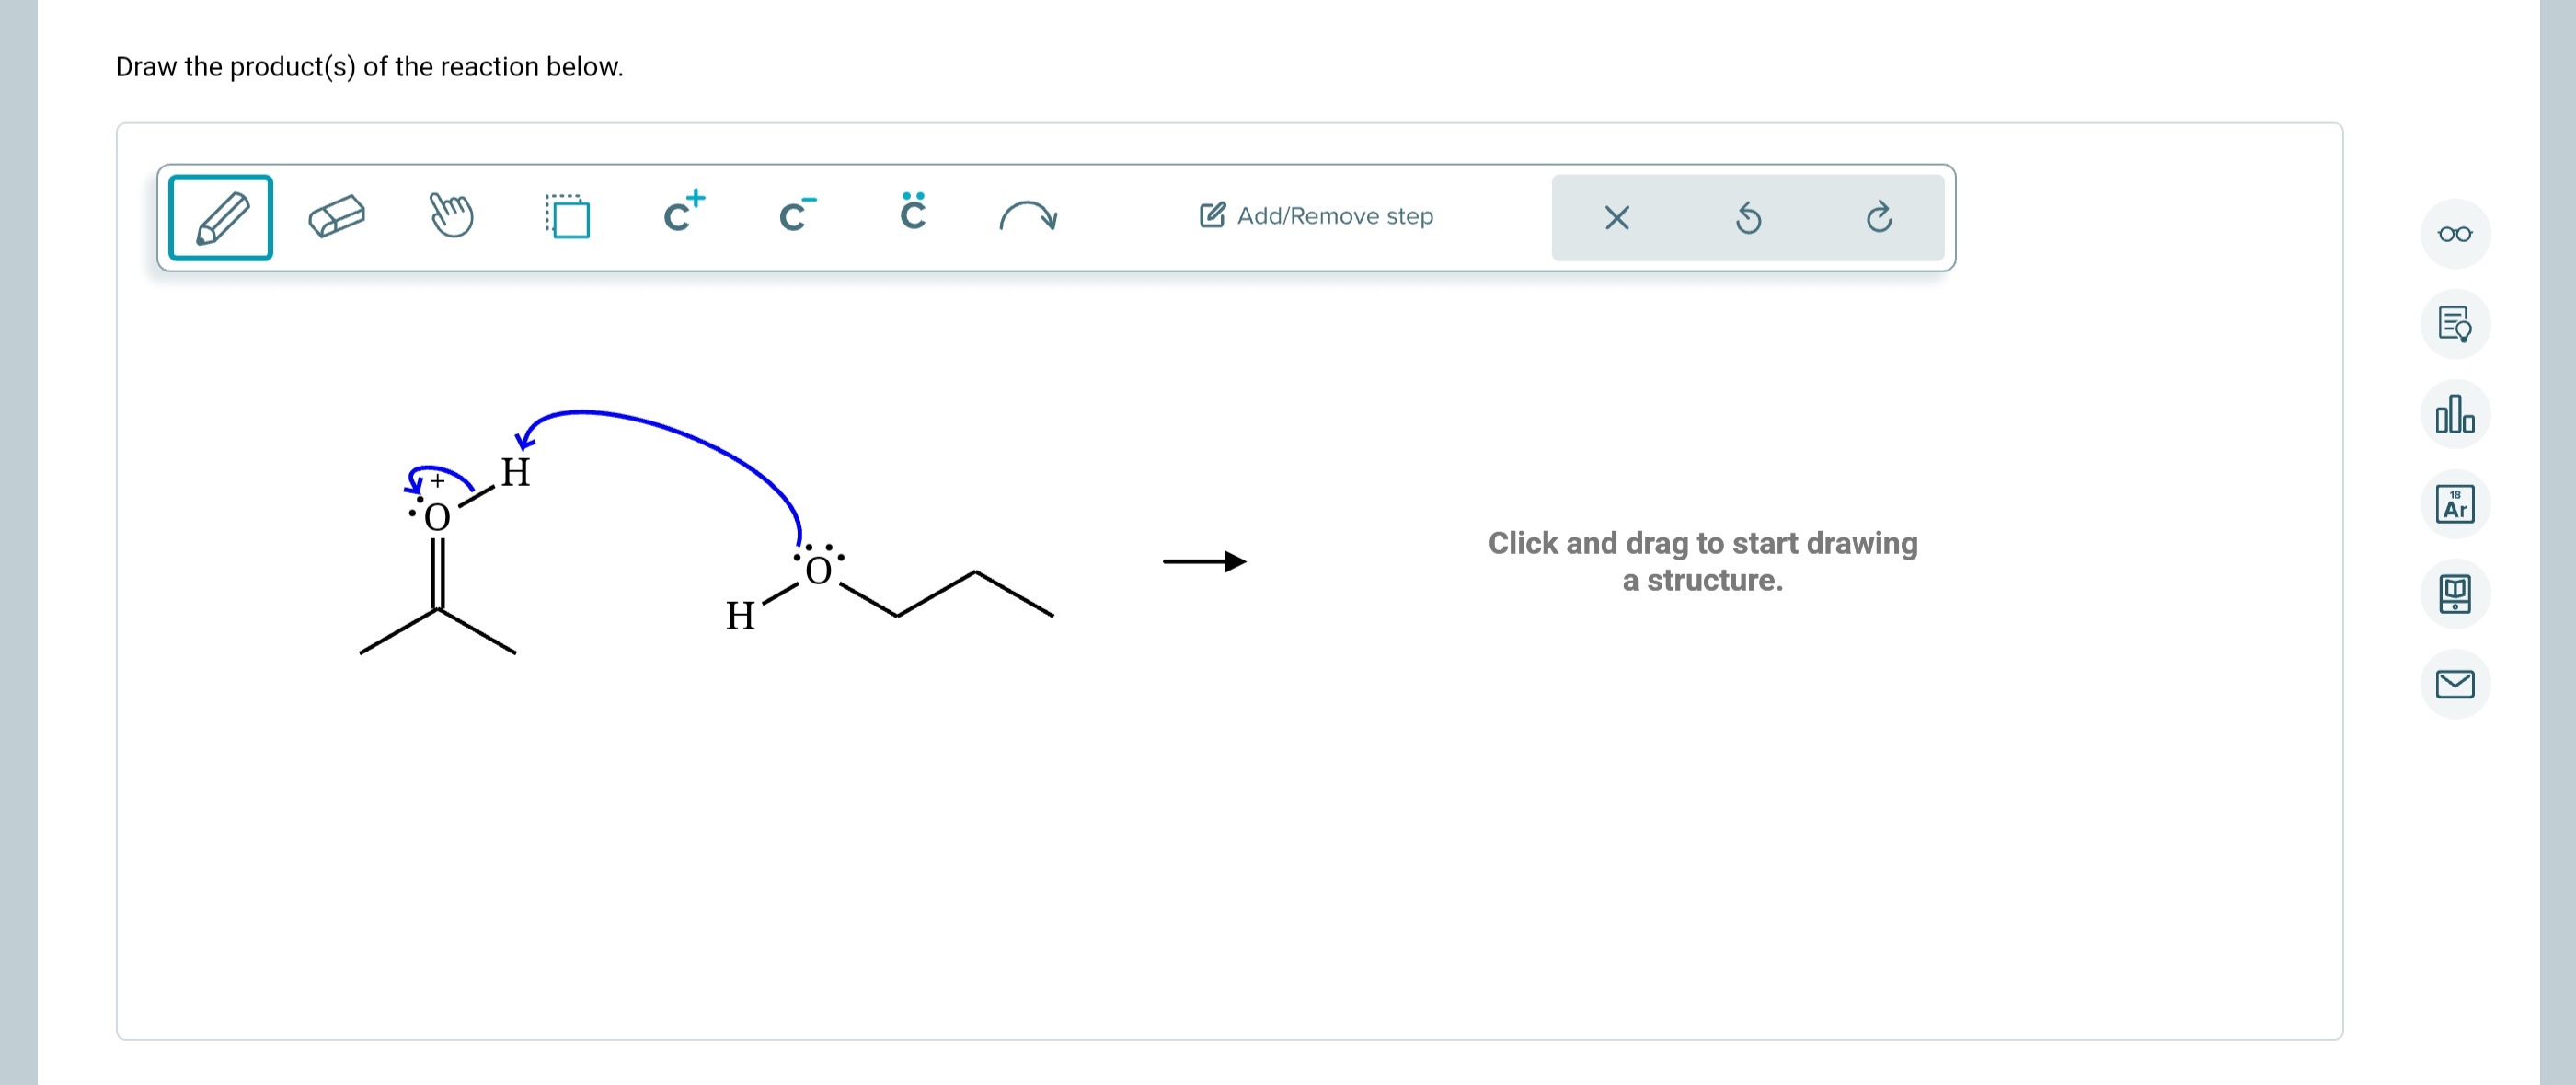Select the eraser tool
The width and height of the screenshot is (2576, 1085).
click(x=337, y=214)
